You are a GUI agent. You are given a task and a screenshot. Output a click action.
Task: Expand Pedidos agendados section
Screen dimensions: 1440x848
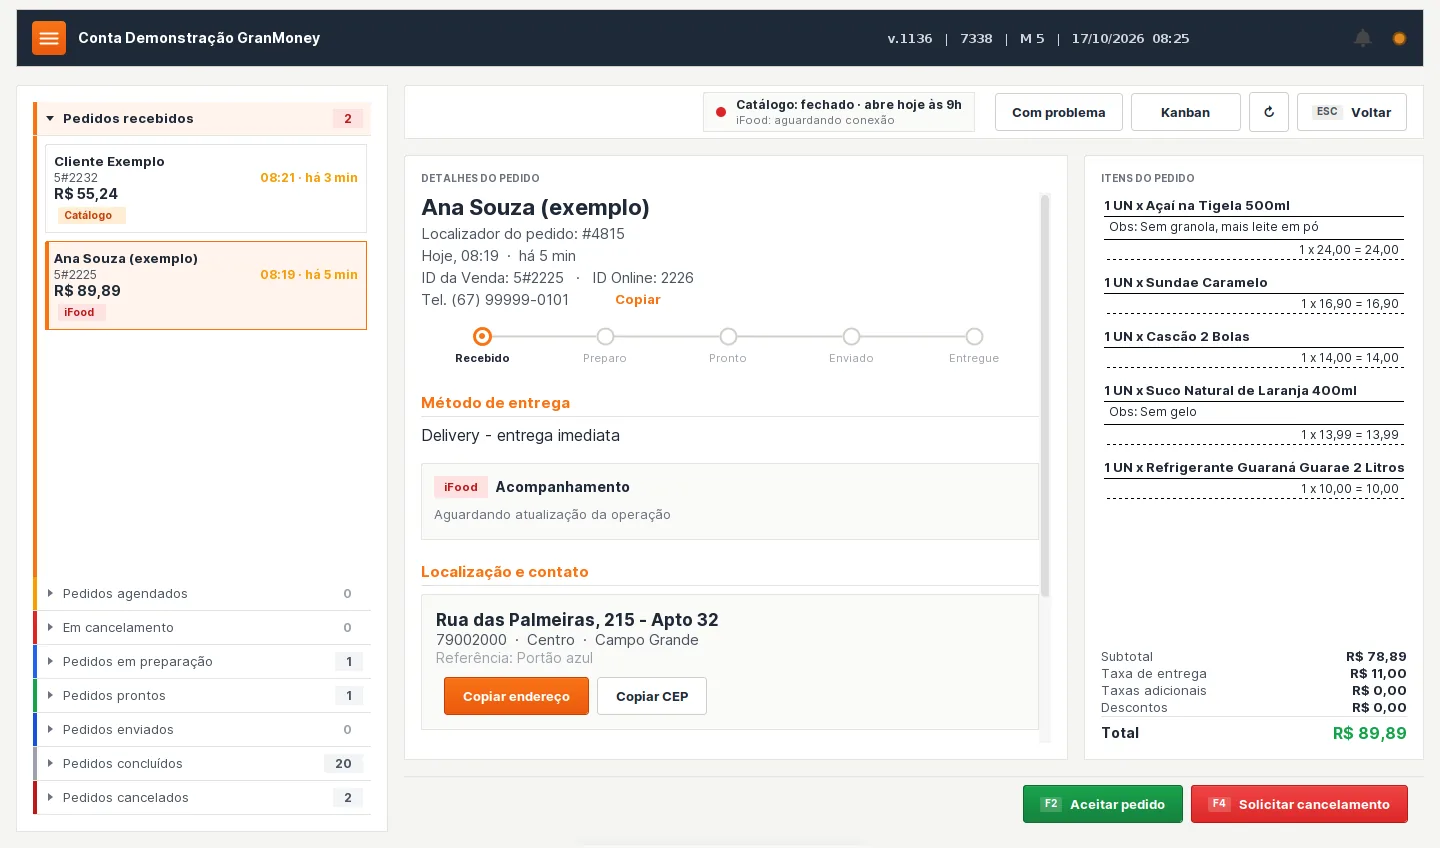(x=204, y=593)
